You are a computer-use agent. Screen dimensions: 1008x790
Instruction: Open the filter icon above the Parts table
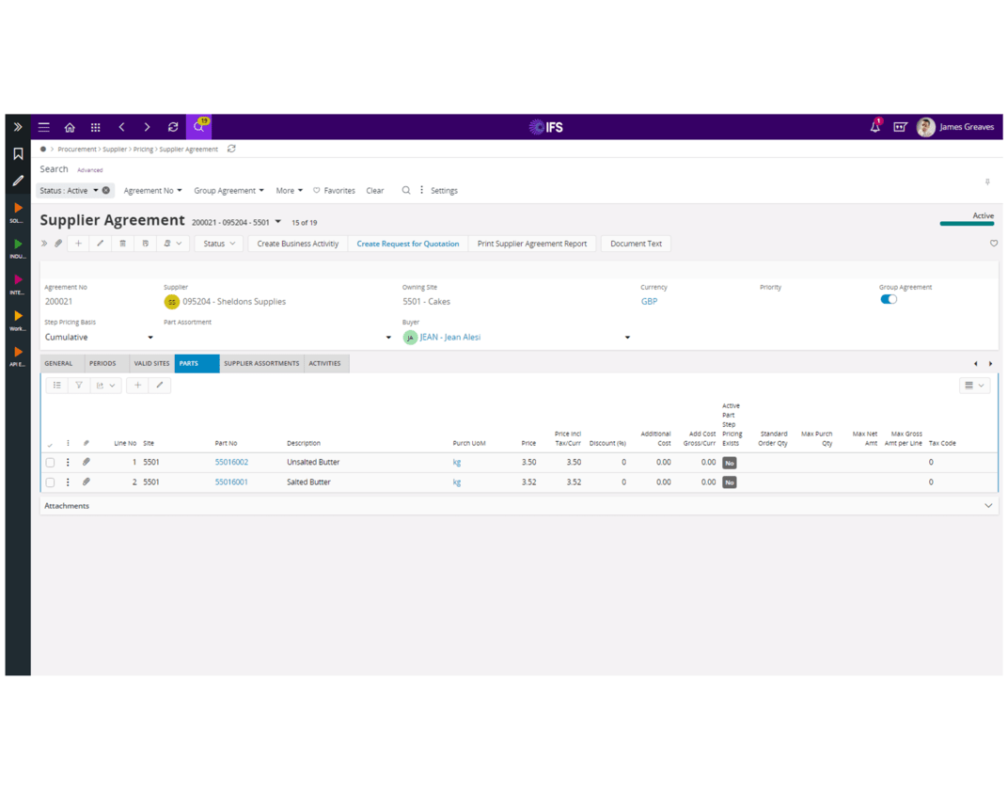(x=79, y=385)
